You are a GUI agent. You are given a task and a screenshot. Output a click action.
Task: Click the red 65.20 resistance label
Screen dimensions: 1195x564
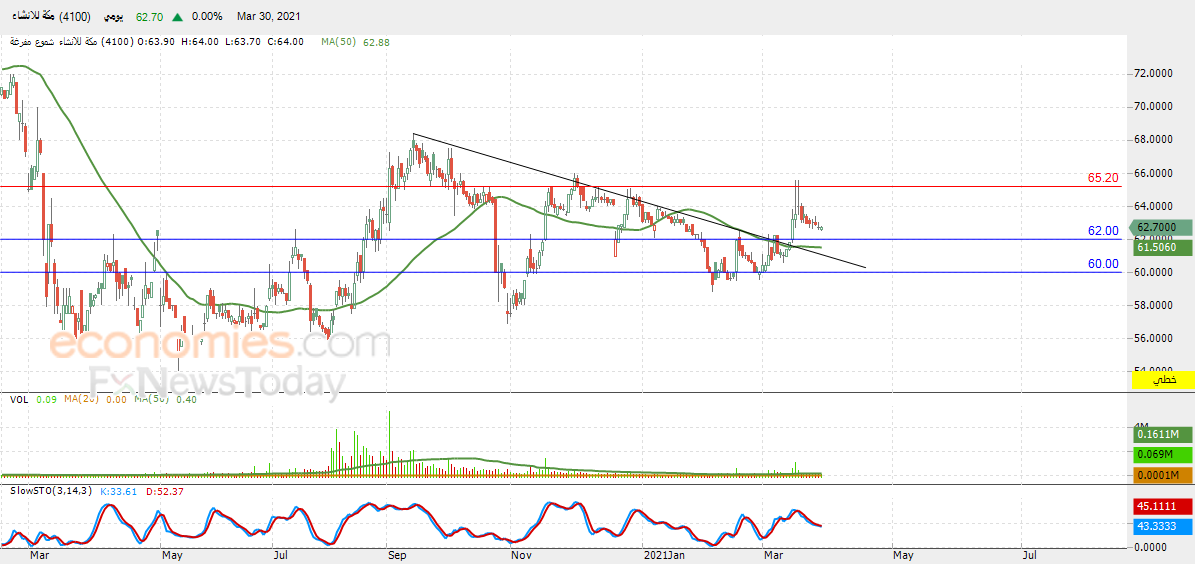[x=1103, y=178]
